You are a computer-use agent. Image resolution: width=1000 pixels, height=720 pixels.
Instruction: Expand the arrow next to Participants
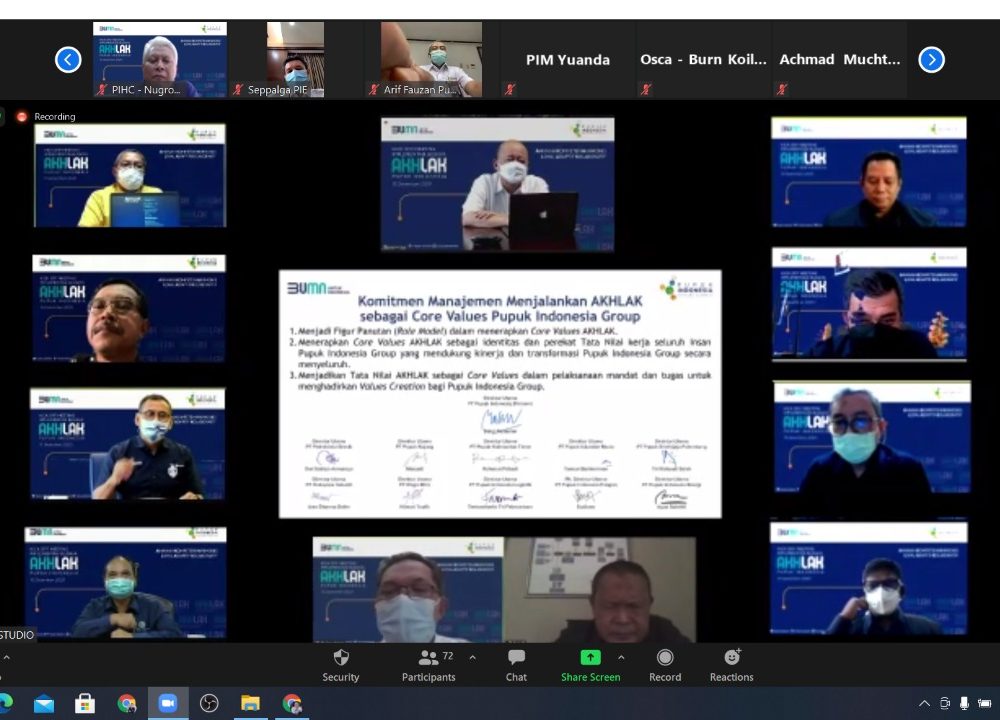click(472, 657)
